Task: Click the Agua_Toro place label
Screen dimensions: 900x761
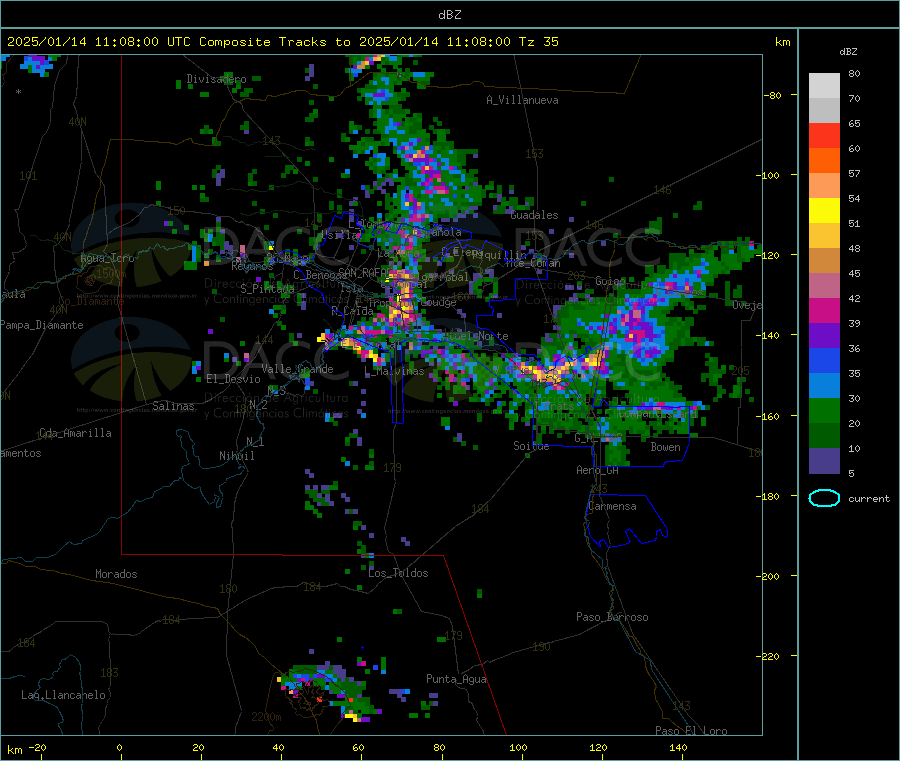Action: tap(107, 258)
